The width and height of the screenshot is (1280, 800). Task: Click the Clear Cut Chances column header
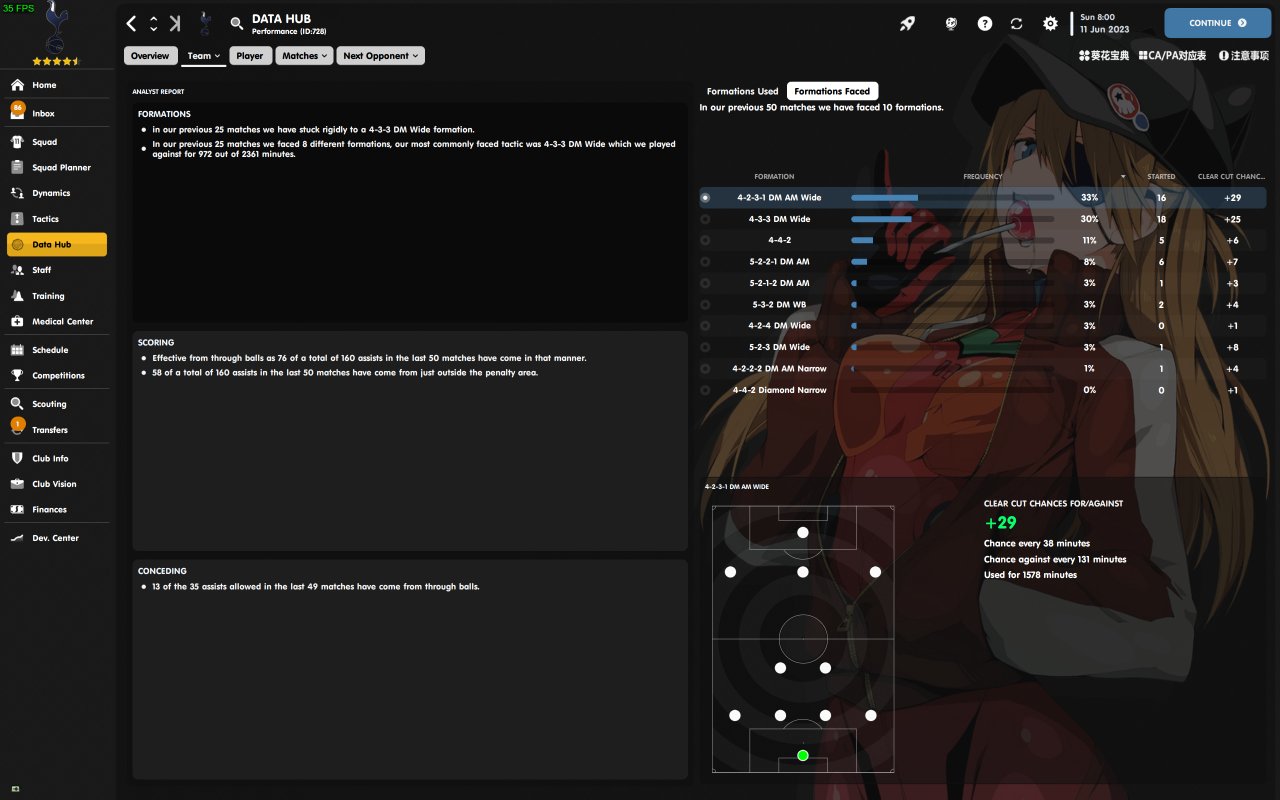click(x=1232, y=177)
